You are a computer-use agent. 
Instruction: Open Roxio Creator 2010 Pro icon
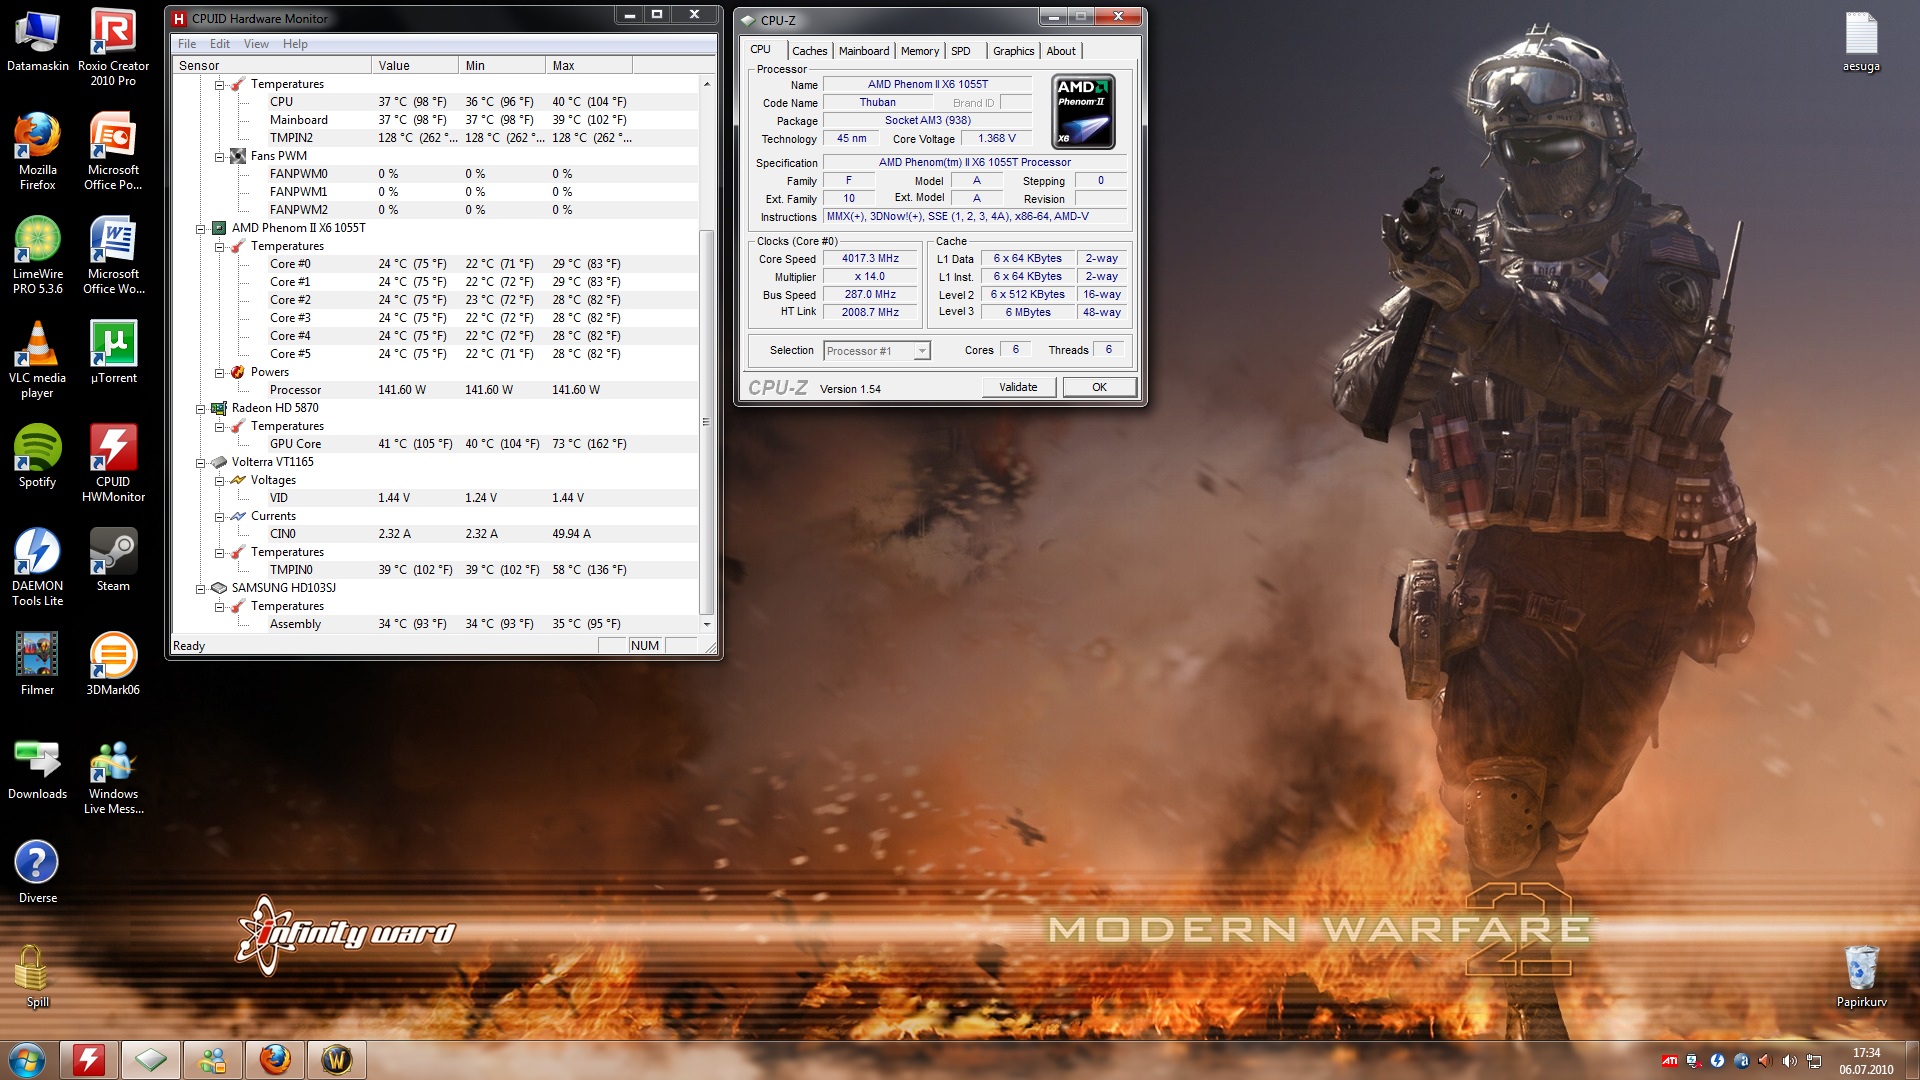113,47
